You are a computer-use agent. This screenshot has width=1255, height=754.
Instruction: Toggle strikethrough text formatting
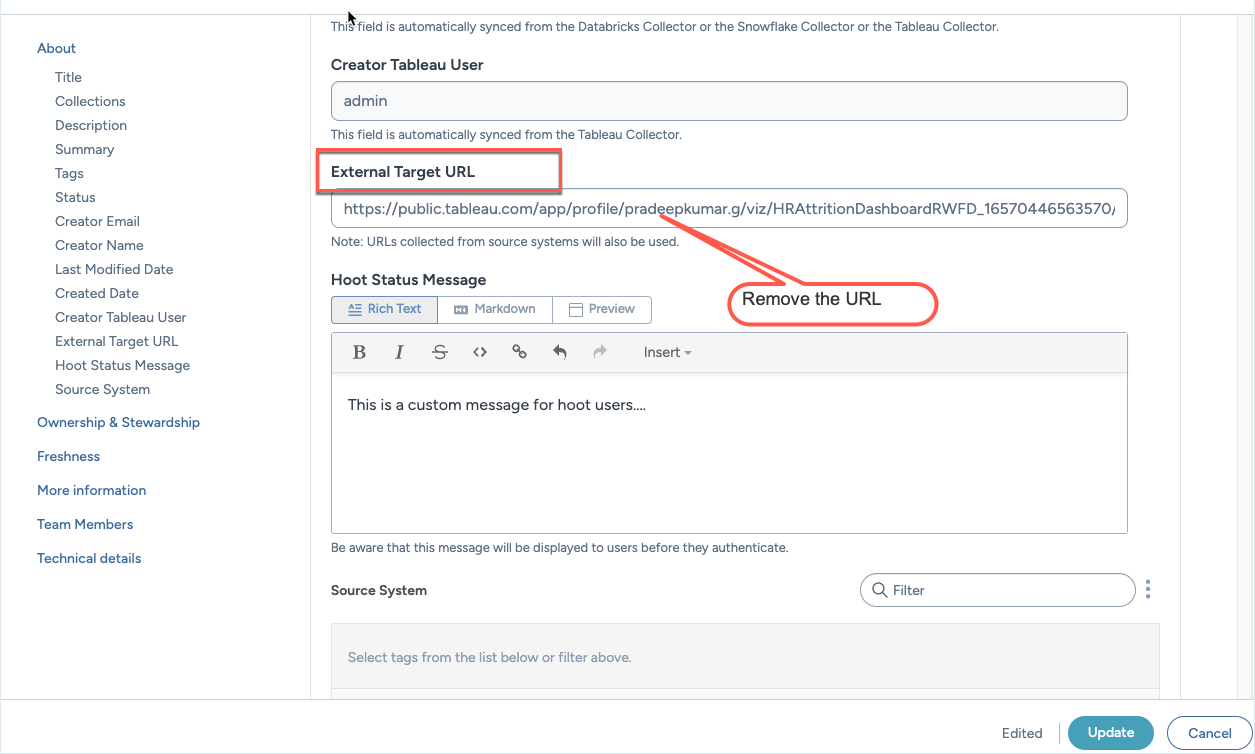[440, 352]
